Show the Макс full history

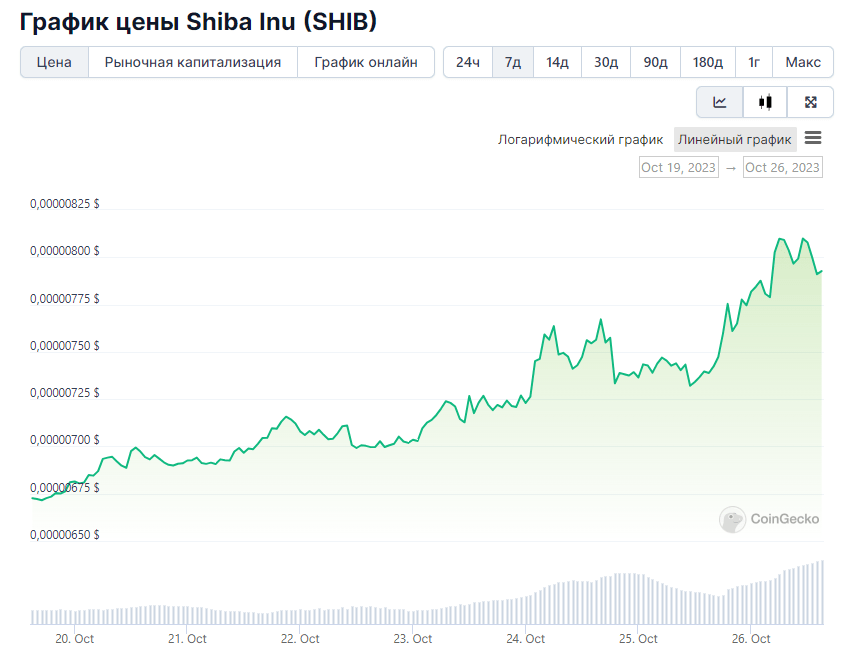803,62
